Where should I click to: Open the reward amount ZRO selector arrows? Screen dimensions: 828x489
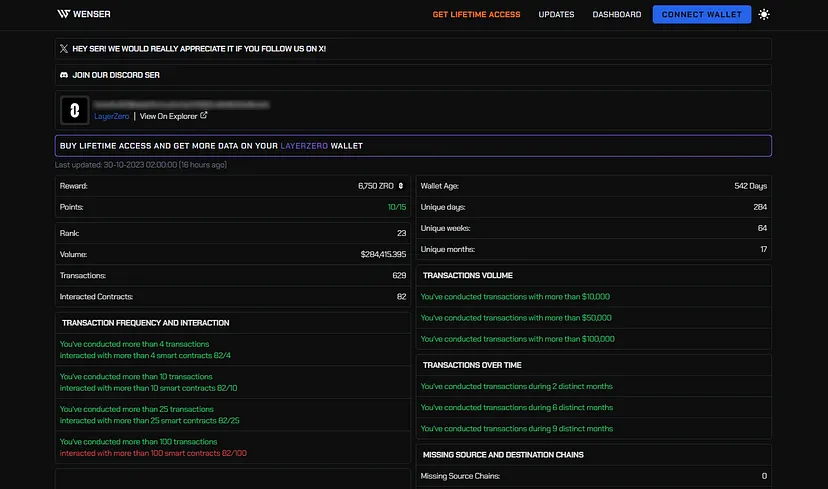click(401, 186)
